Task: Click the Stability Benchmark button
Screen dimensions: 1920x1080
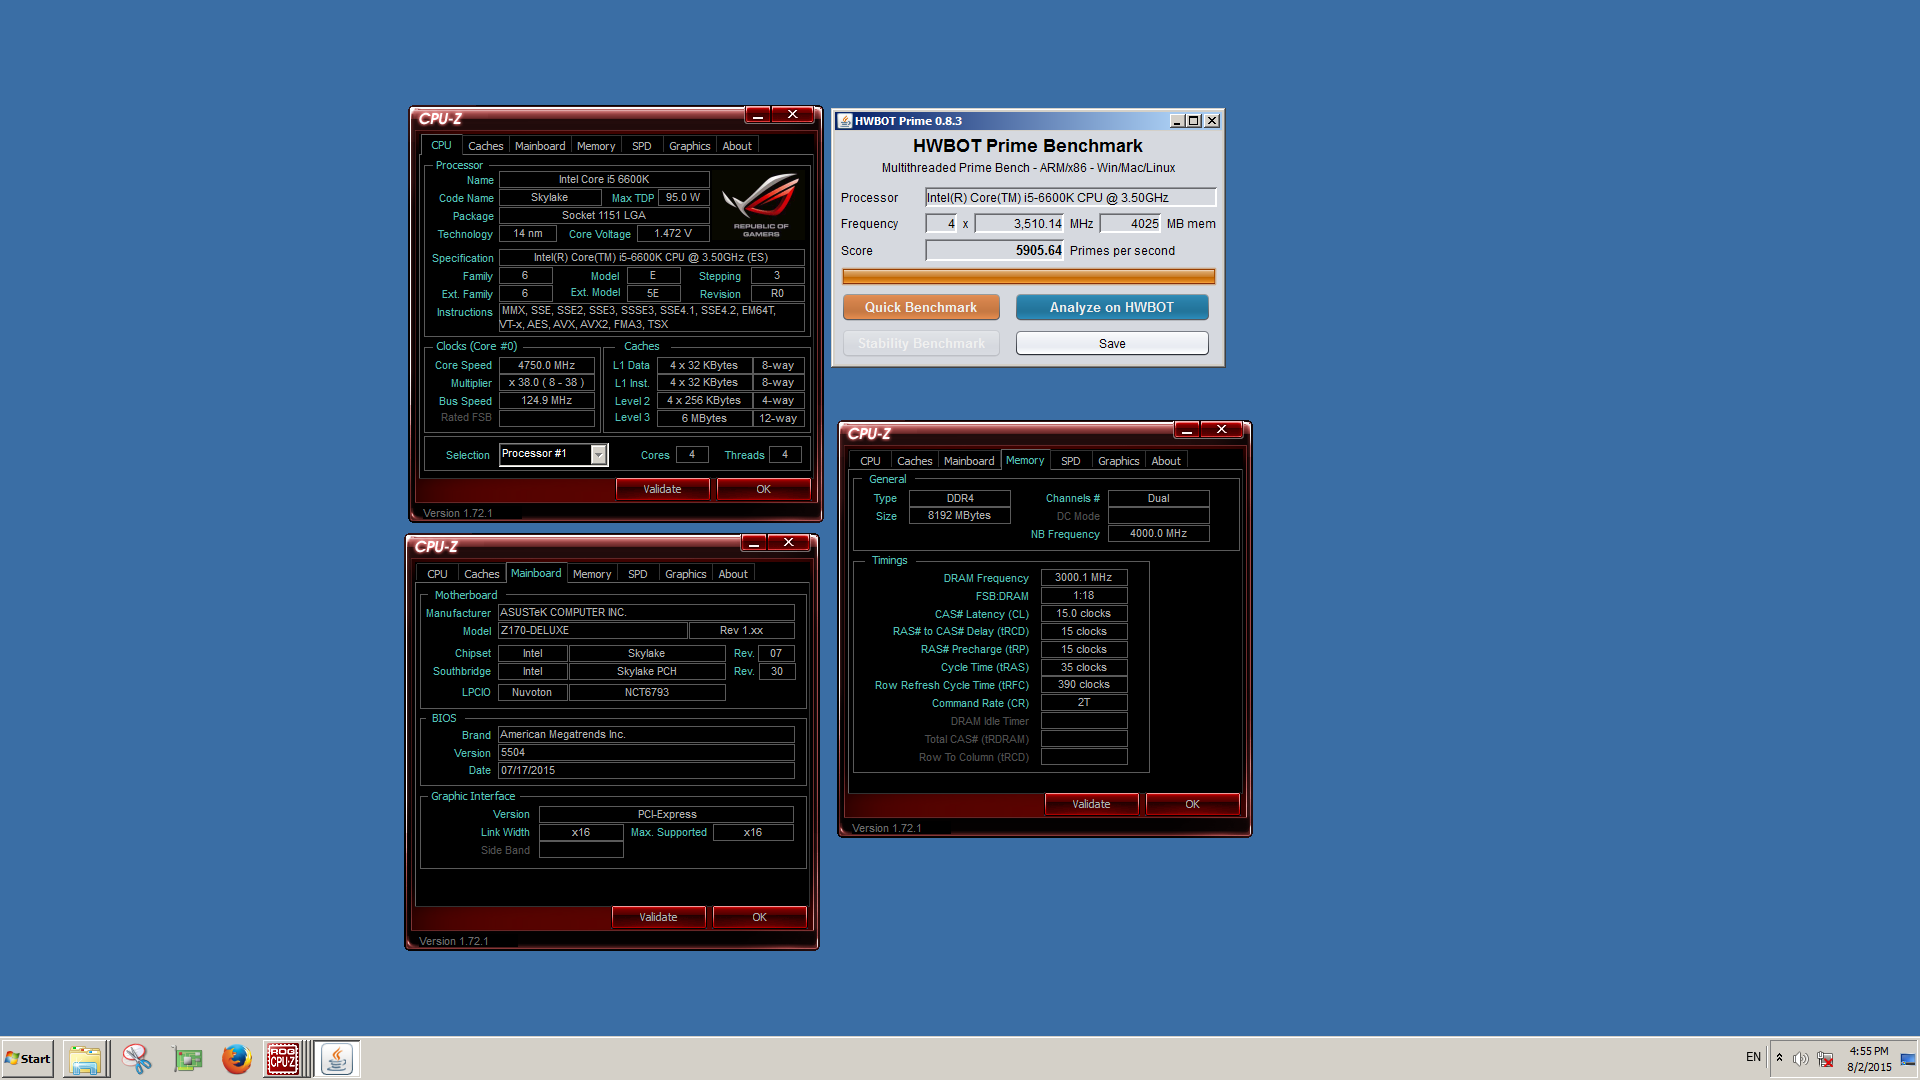Action: tap(921, 344)
